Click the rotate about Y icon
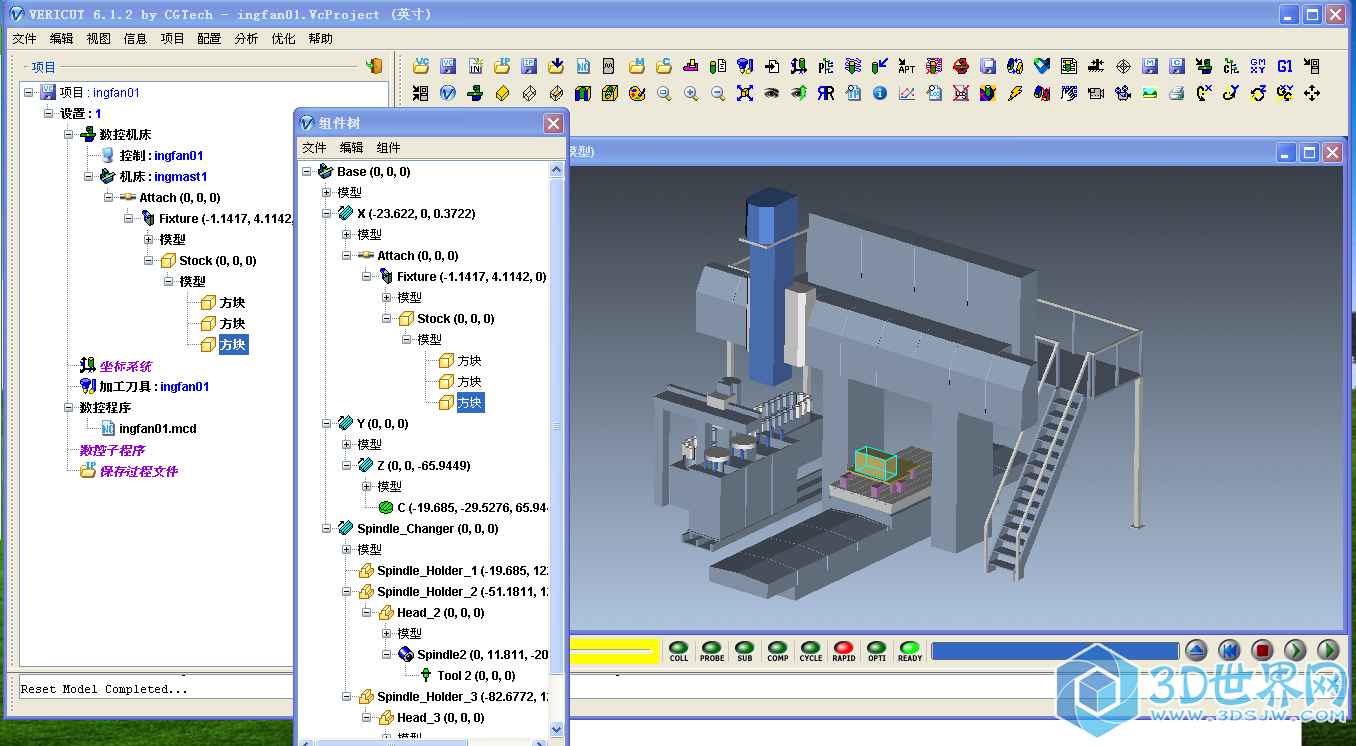This screenshot has width=1356, height=746. click(1230, 93)
